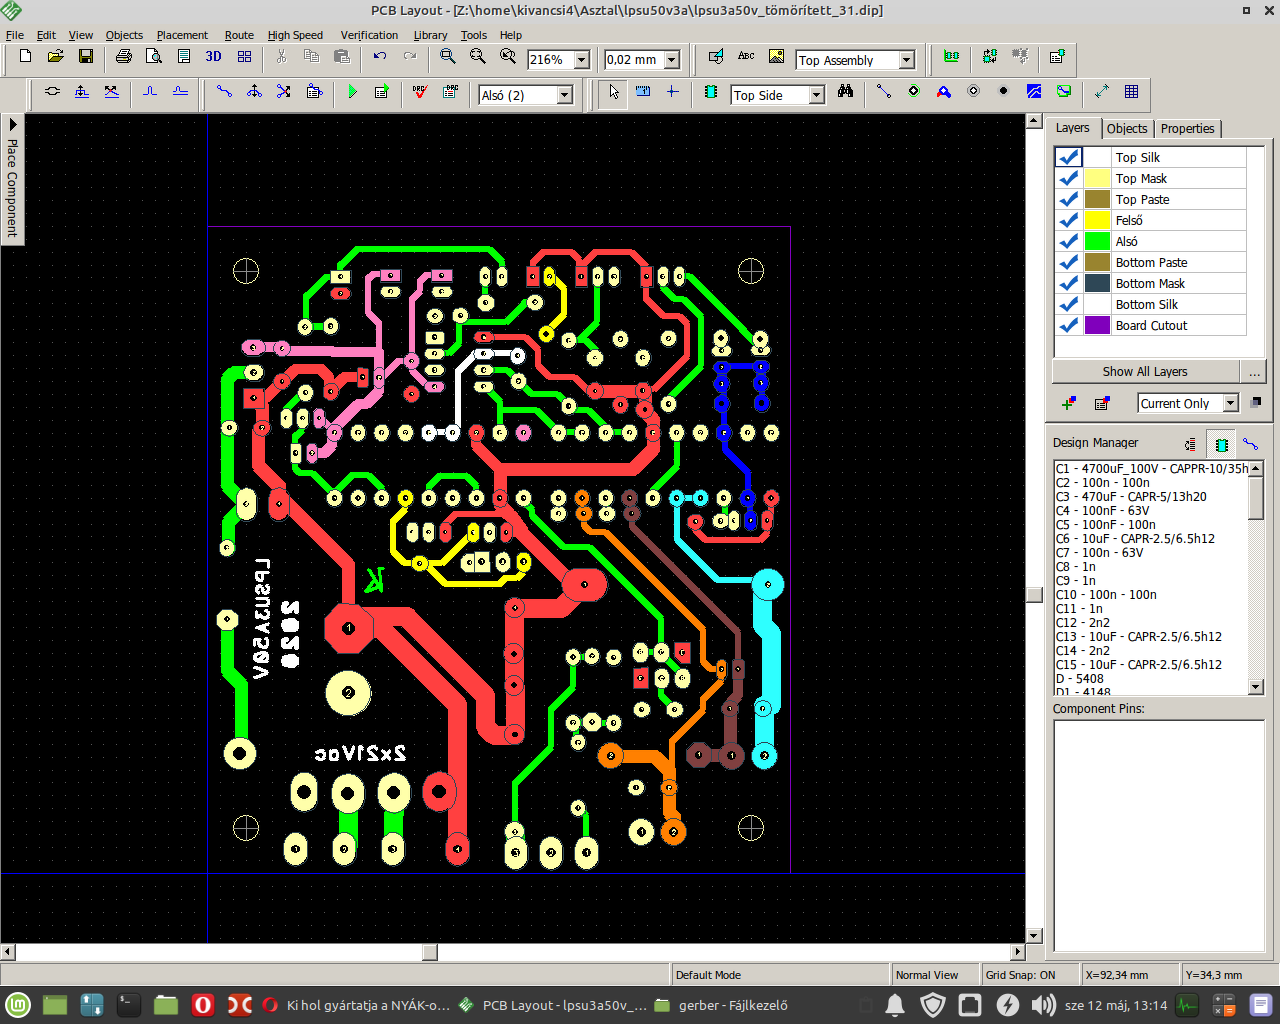Uncheck the Board Cutout layer checkbox
Screen dimensions: 1280x1024
tap(1069, 325)
